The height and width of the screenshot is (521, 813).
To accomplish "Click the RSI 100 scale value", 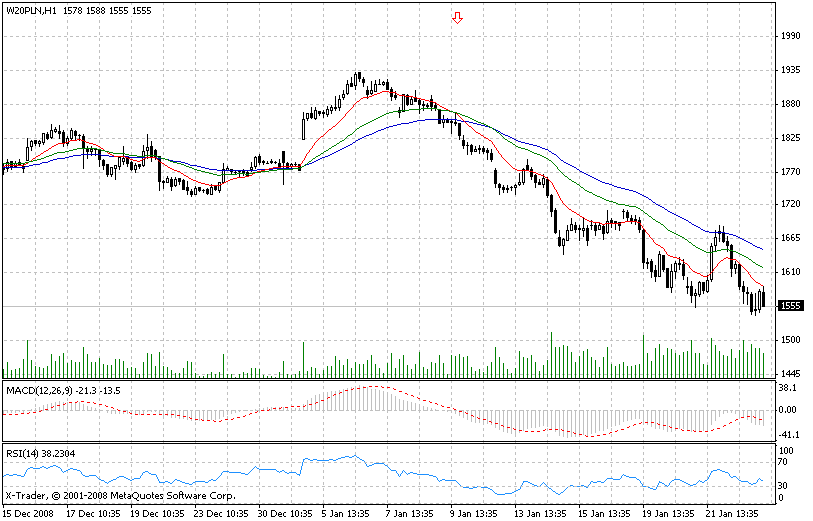I will (x=787, y=450).
